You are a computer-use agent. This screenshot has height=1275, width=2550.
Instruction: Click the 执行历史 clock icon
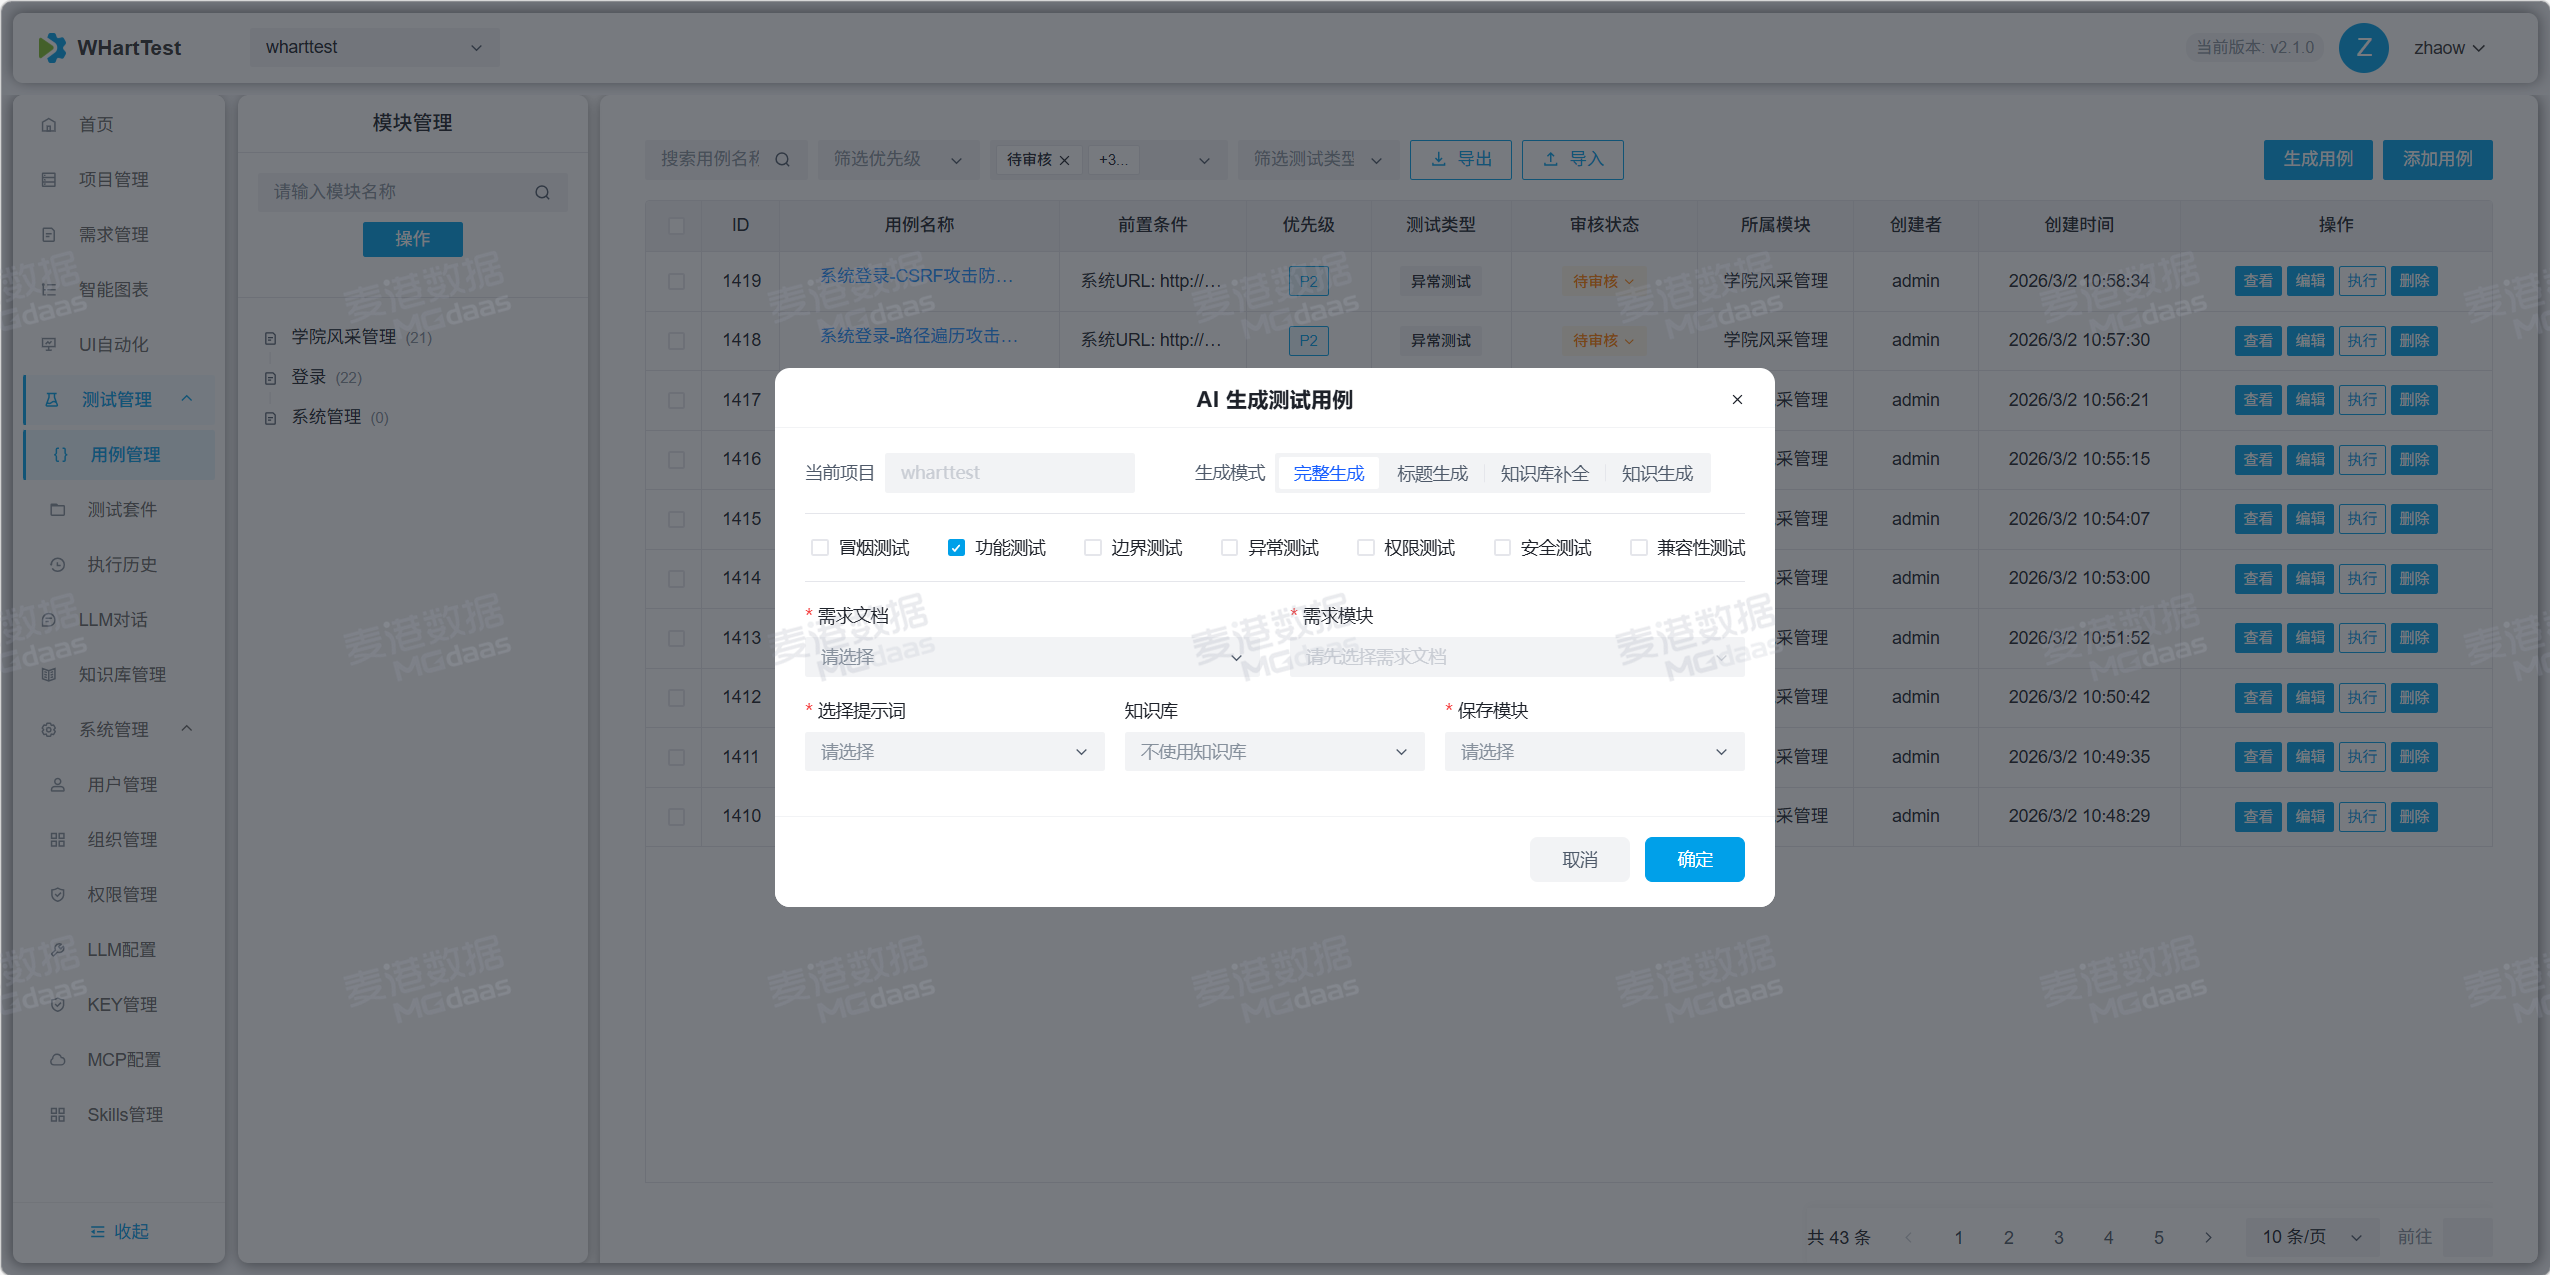pos(58,565)
